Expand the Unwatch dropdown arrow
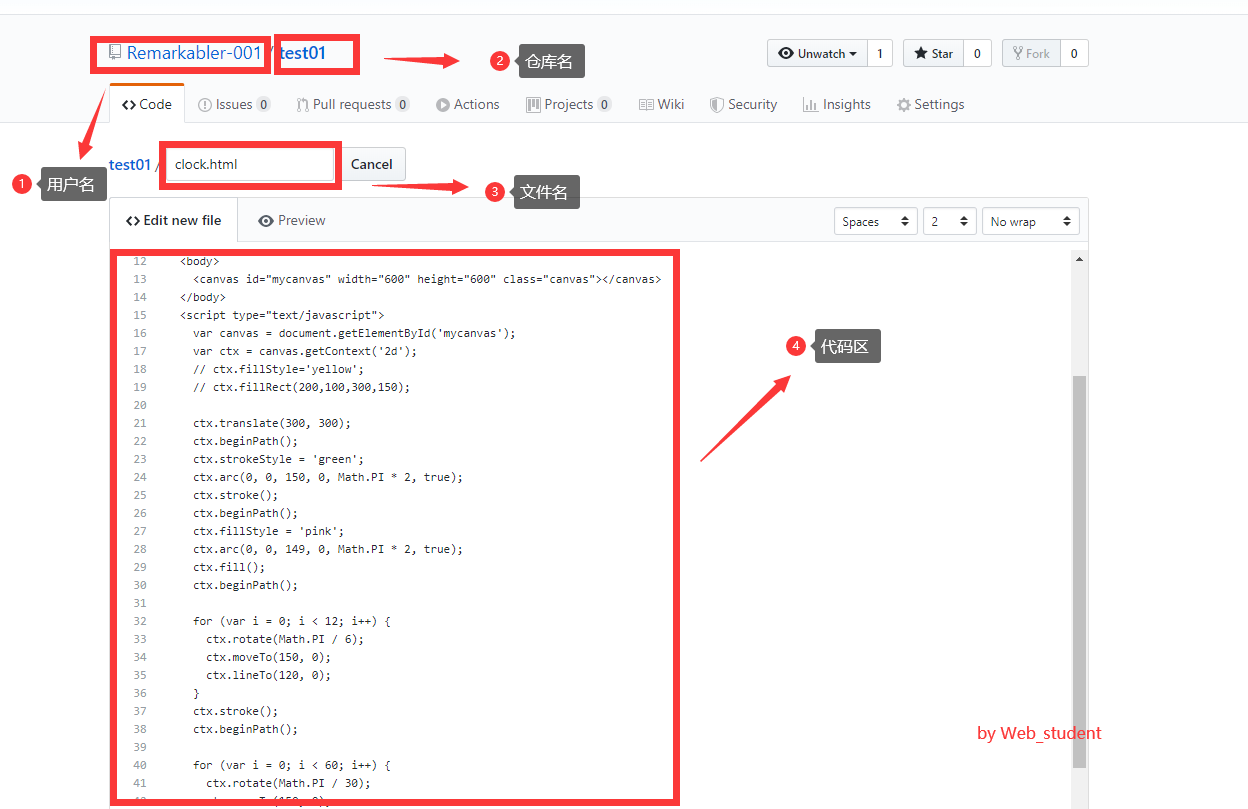Screen dimensions: 1248x809 pos(852,53)
